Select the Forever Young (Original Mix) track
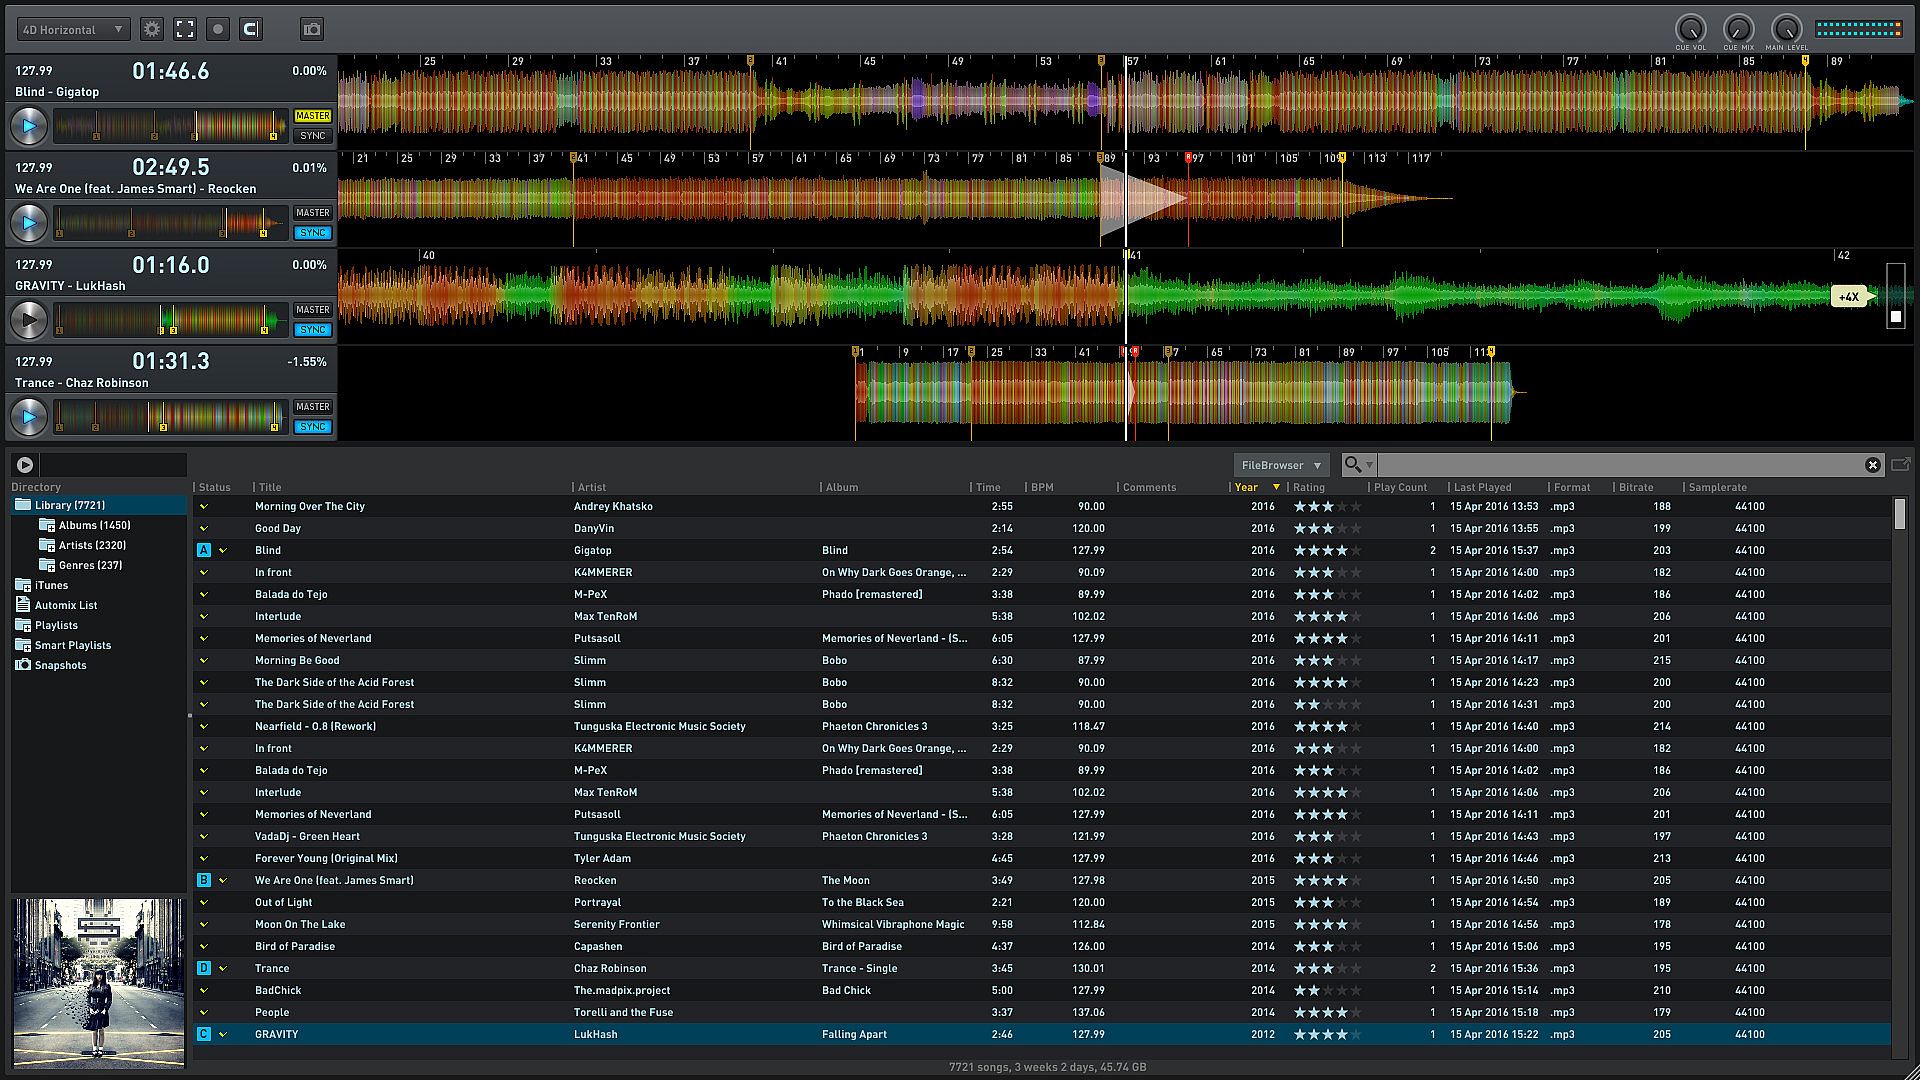Viewport: 1920px width, 1080px height. (x=325, y=858)
